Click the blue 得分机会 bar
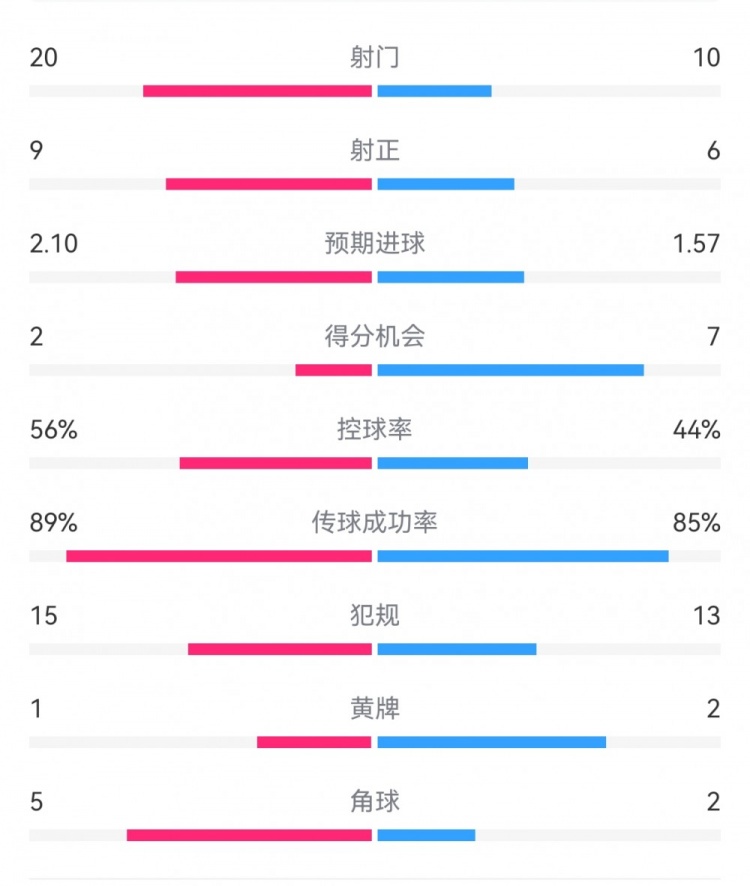 pyautogui.click(x=510, y=370)
